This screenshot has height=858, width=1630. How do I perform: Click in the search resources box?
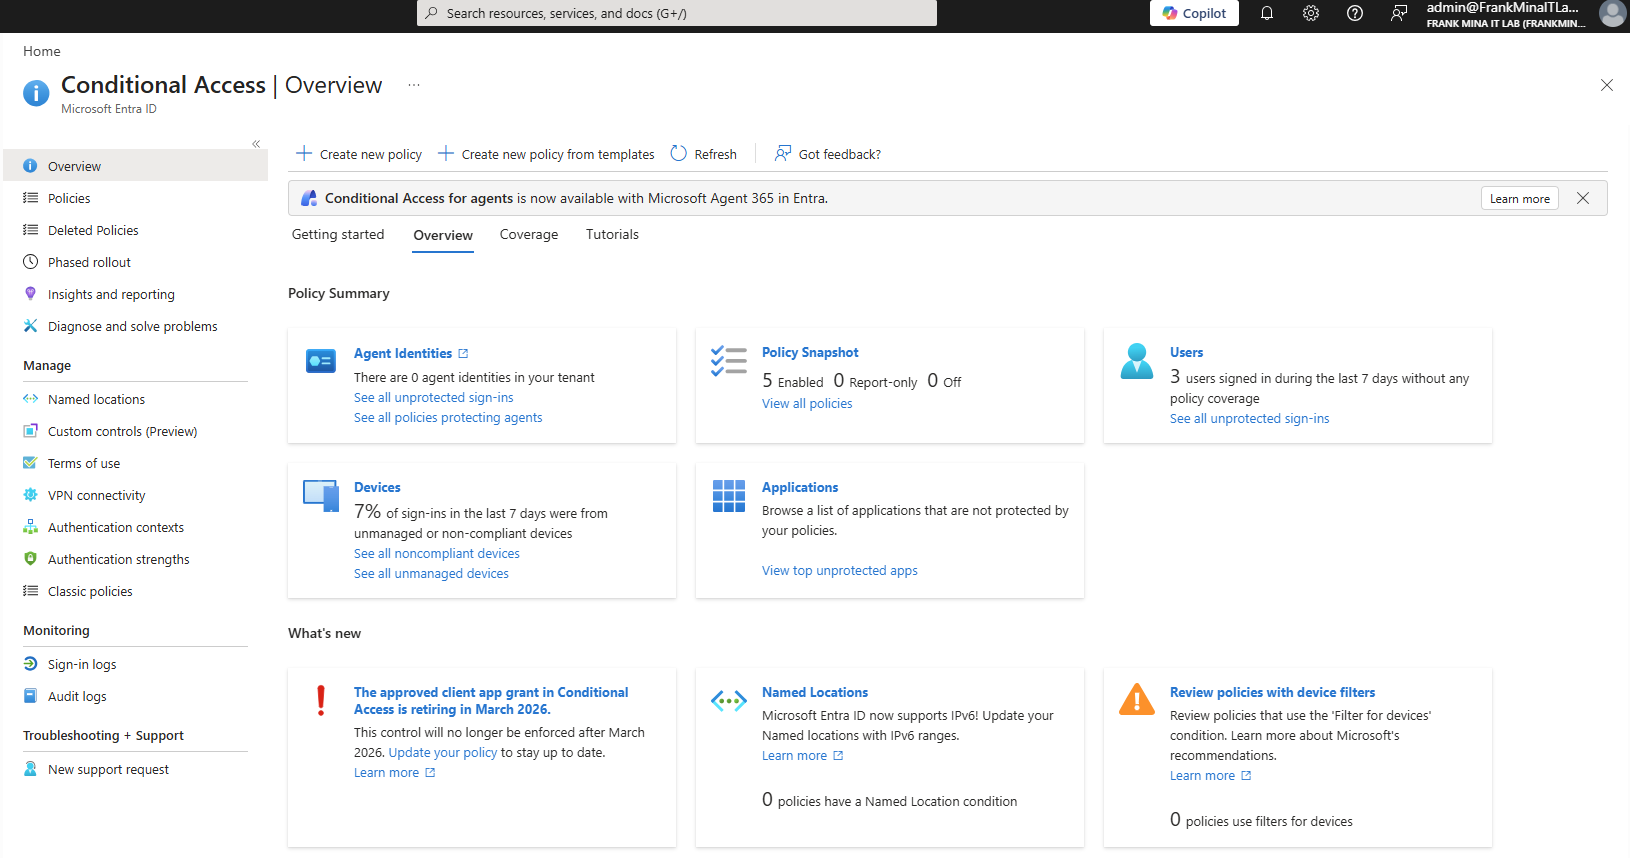pos(677,13)
